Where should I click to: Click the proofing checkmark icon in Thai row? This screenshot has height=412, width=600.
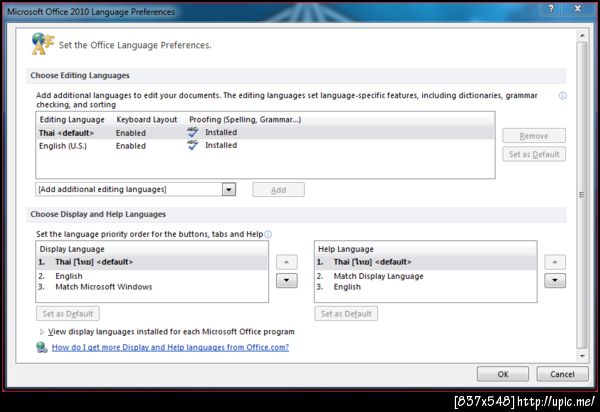192,132
